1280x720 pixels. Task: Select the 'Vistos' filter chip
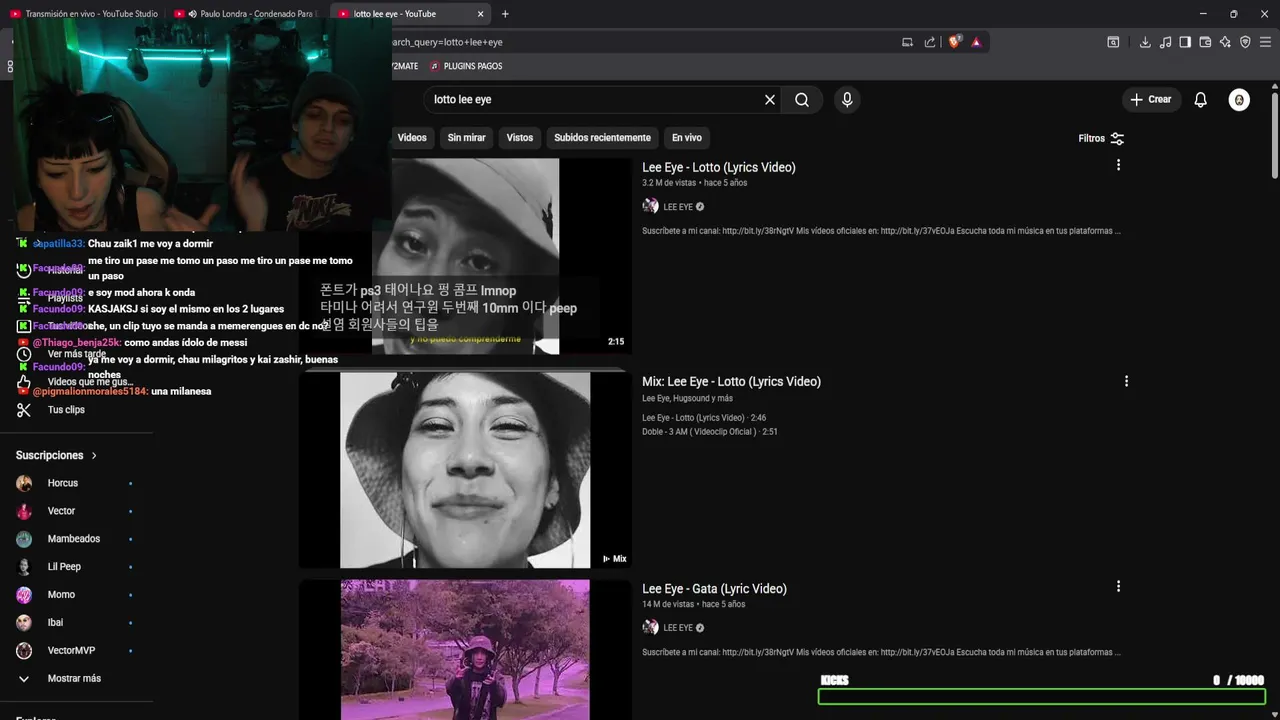520,137
